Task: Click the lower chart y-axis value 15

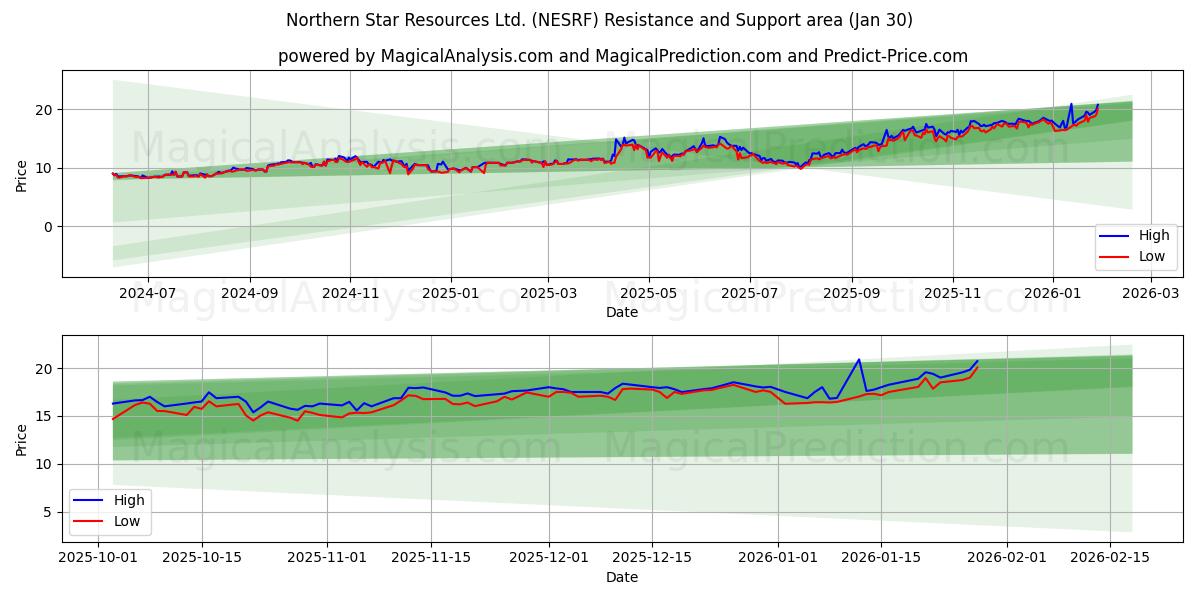Action: 46,417
